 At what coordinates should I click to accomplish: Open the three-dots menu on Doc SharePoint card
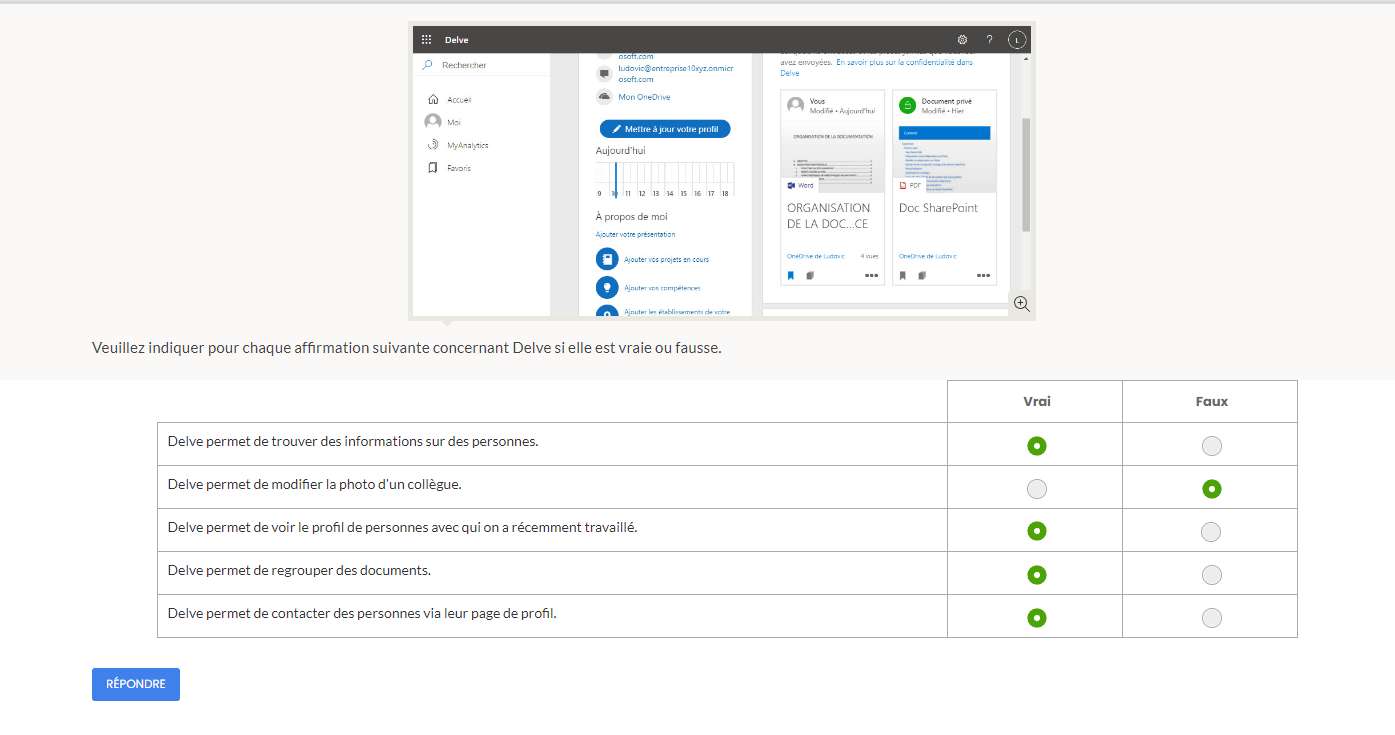(983, 275)
